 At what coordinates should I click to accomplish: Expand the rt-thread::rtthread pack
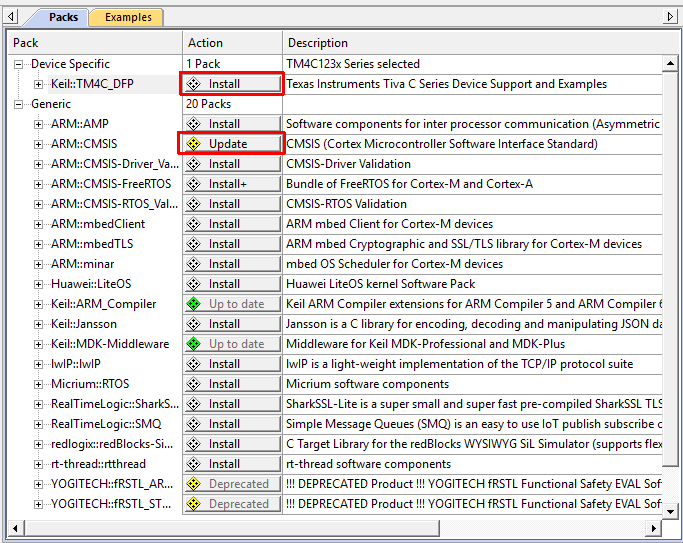(x=38, y=465)
